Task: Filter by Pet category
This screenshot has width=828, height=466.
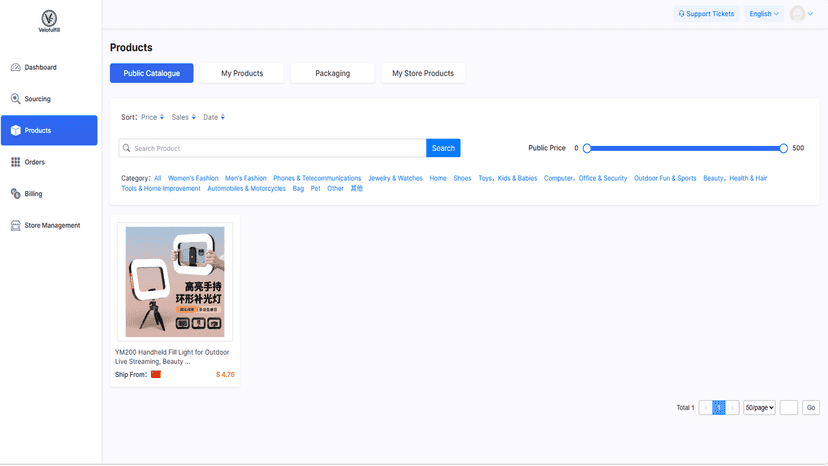Action: point(315,189)
